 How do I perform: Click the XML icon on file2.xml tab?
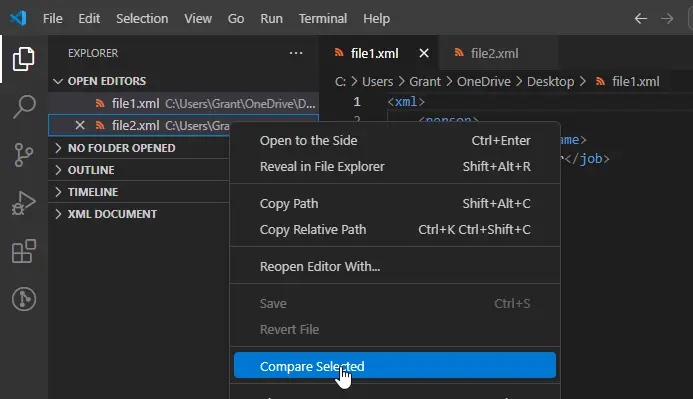(459, 53)
